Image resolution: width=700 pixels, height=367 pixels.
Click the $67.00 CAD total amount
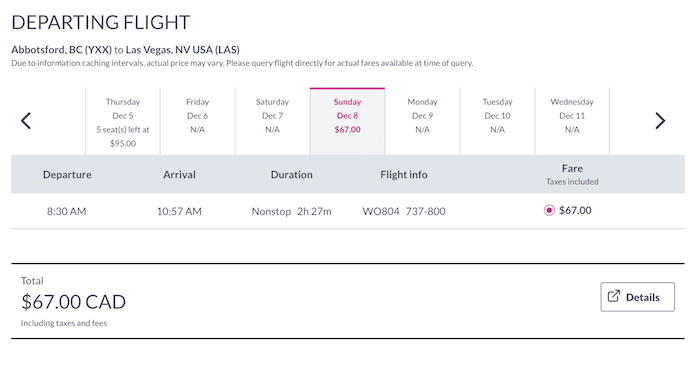[x=73, y=302]
